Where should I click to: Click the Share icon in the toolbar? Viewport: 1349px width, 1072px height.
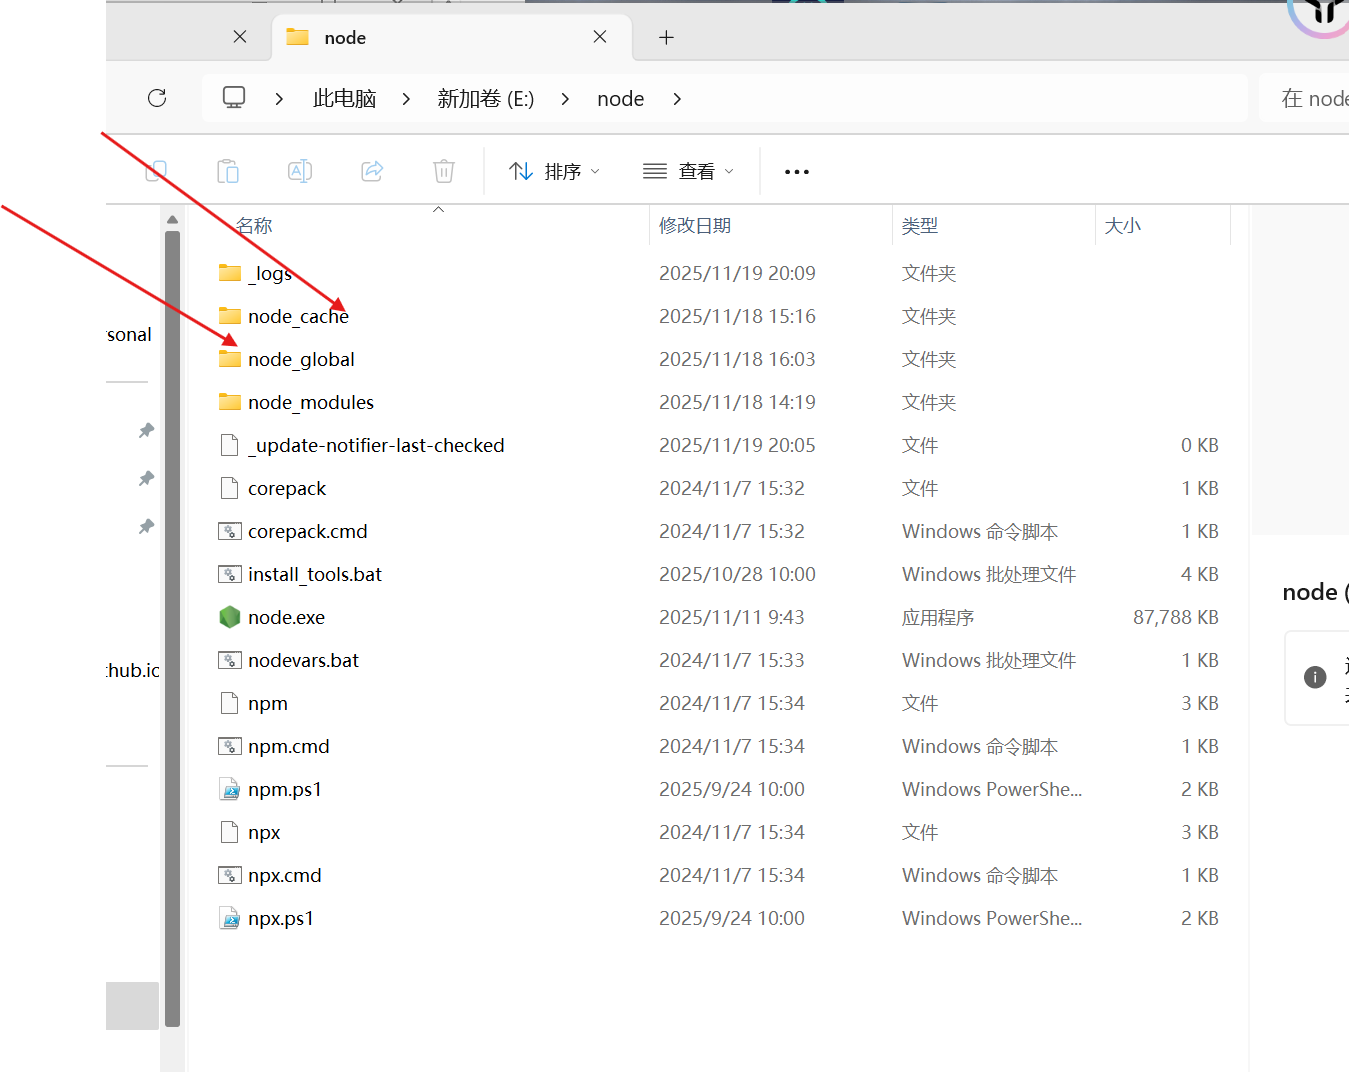coord(371,171)
